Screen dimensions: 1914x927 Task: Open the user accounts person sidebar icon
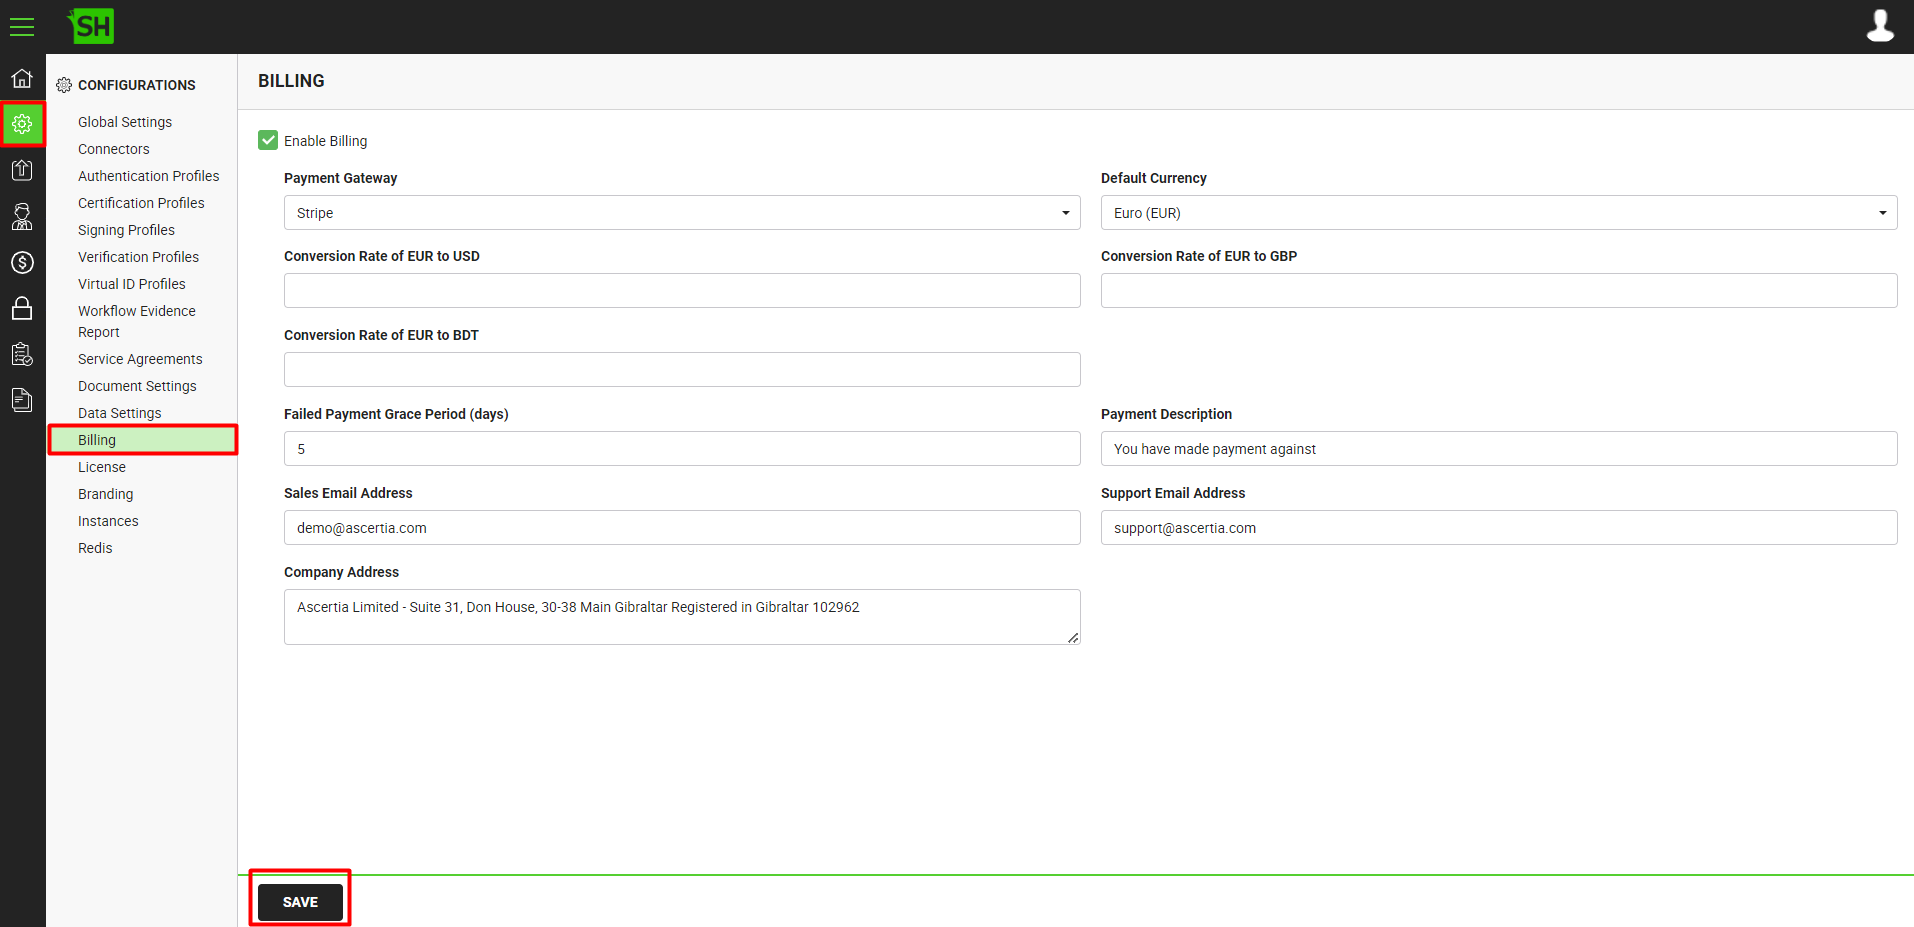point(22,216)
